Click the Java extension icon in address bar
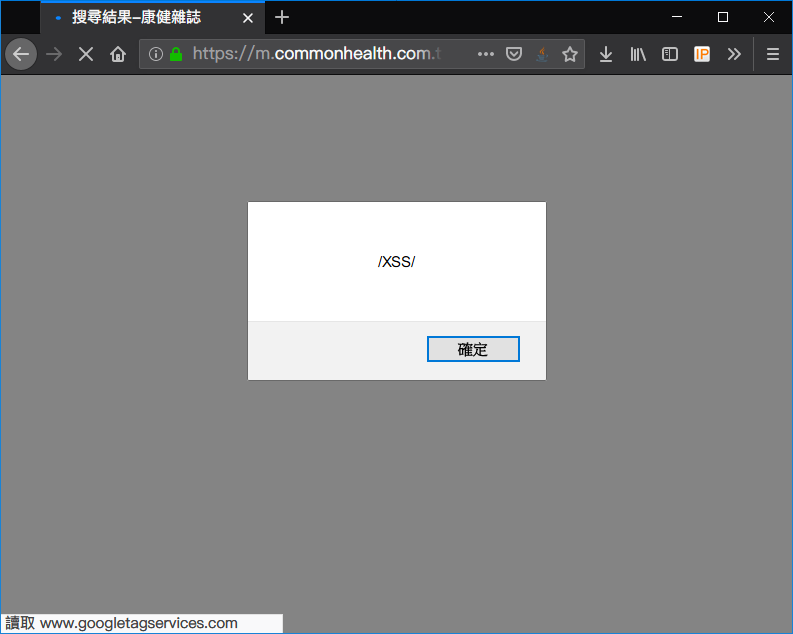Image resolution: width=793 pixels, height=634 pixels. click(542, 54)
